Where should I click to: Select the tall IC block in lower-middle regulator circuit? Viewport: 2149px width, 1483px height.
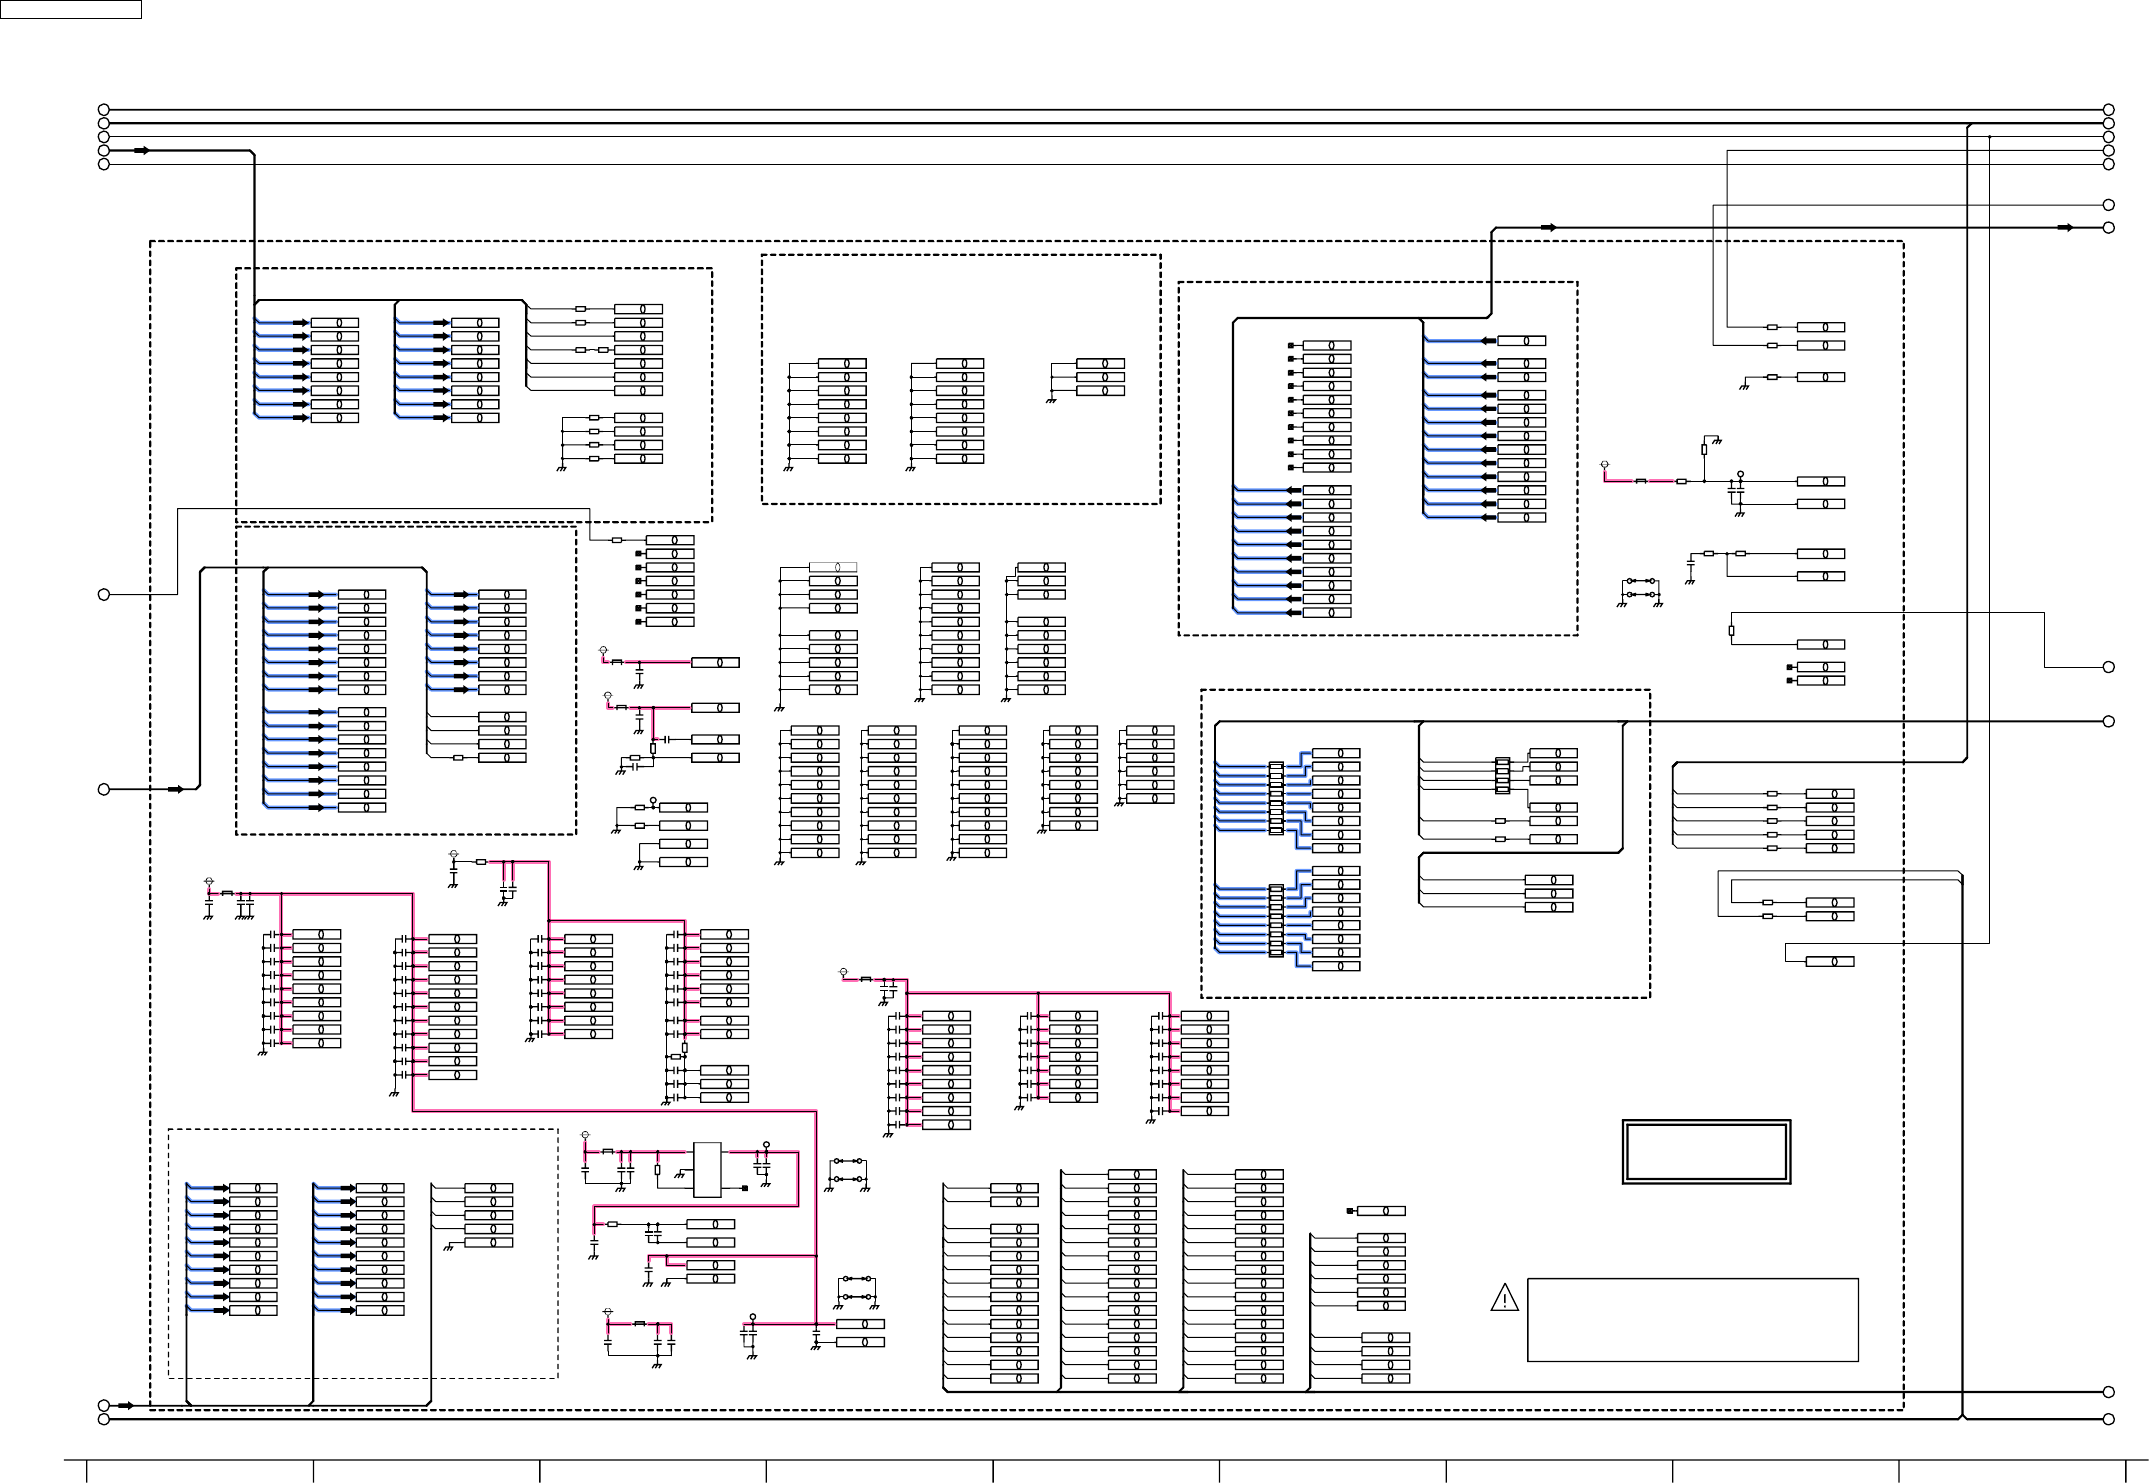click(707, 1169)
